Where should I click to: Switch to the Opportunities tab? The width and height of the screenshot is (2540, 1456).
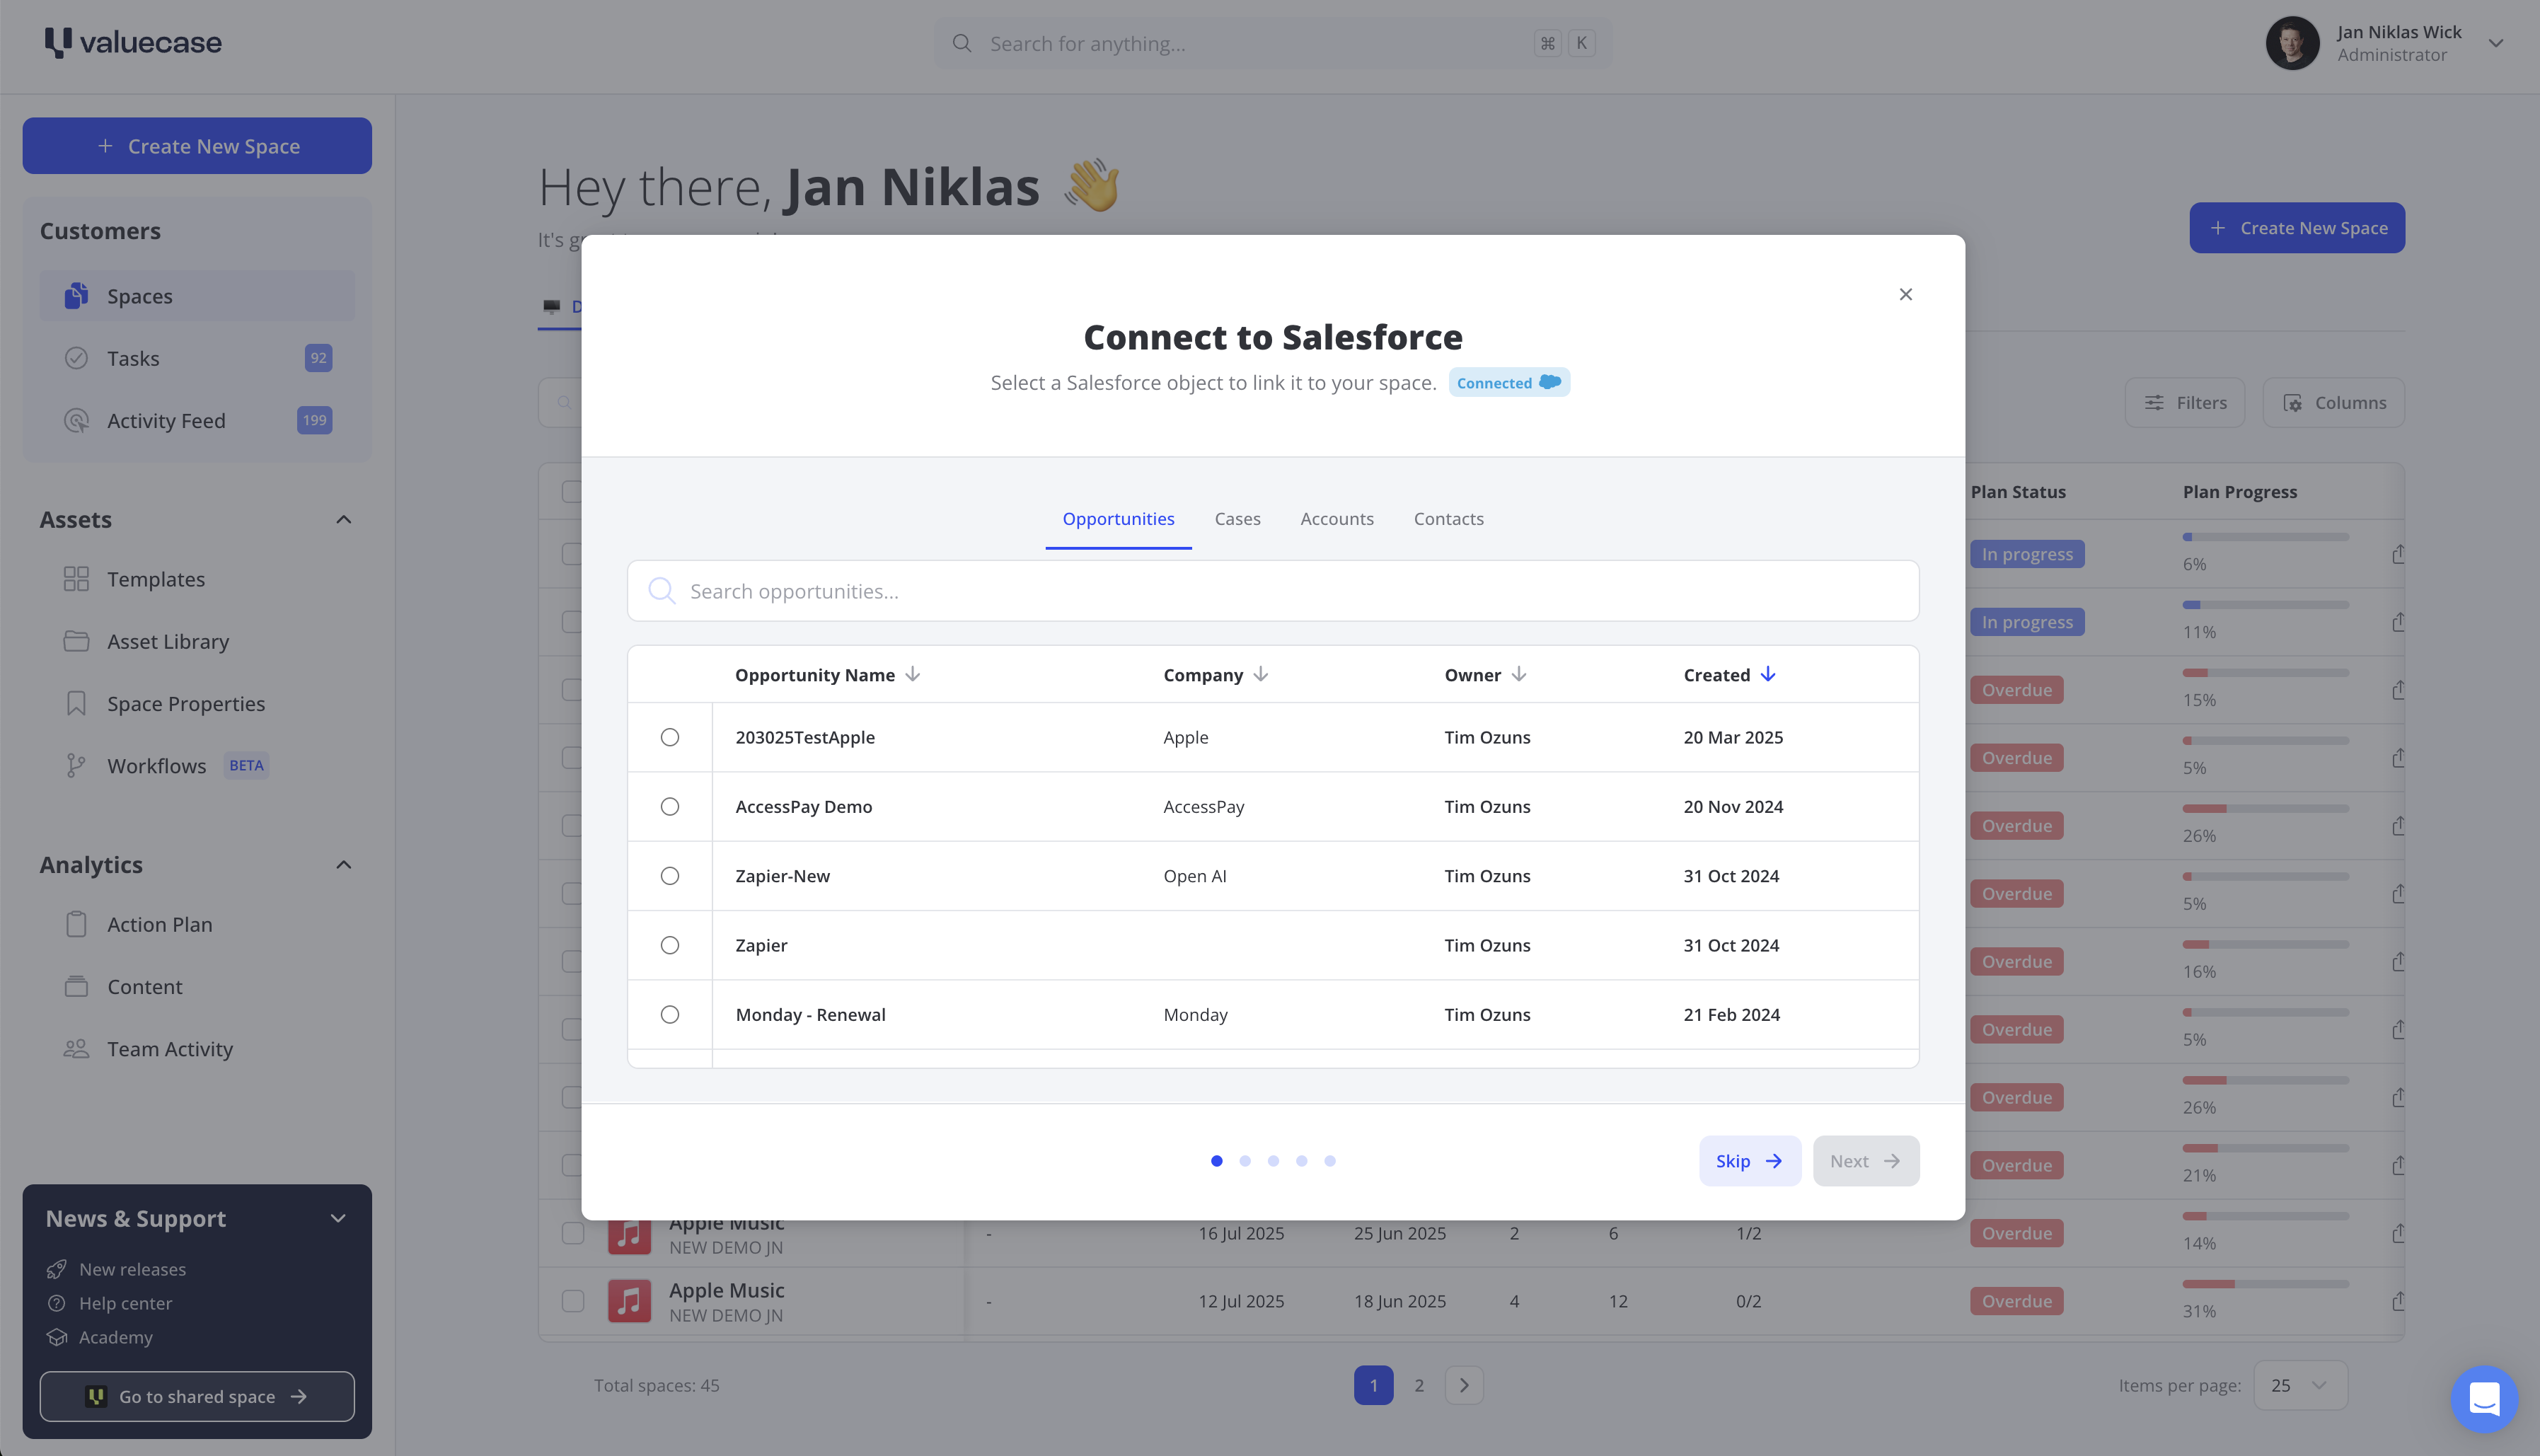point(1118,519)
